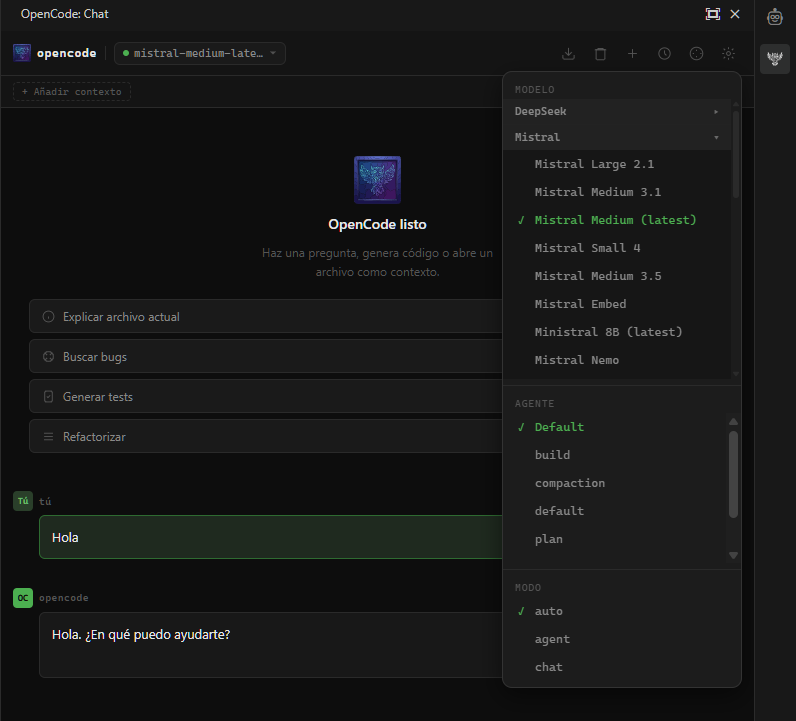The height and width of the screenshot is (721, 796).
Task: Set mode to chat
Action: (622, 667)
